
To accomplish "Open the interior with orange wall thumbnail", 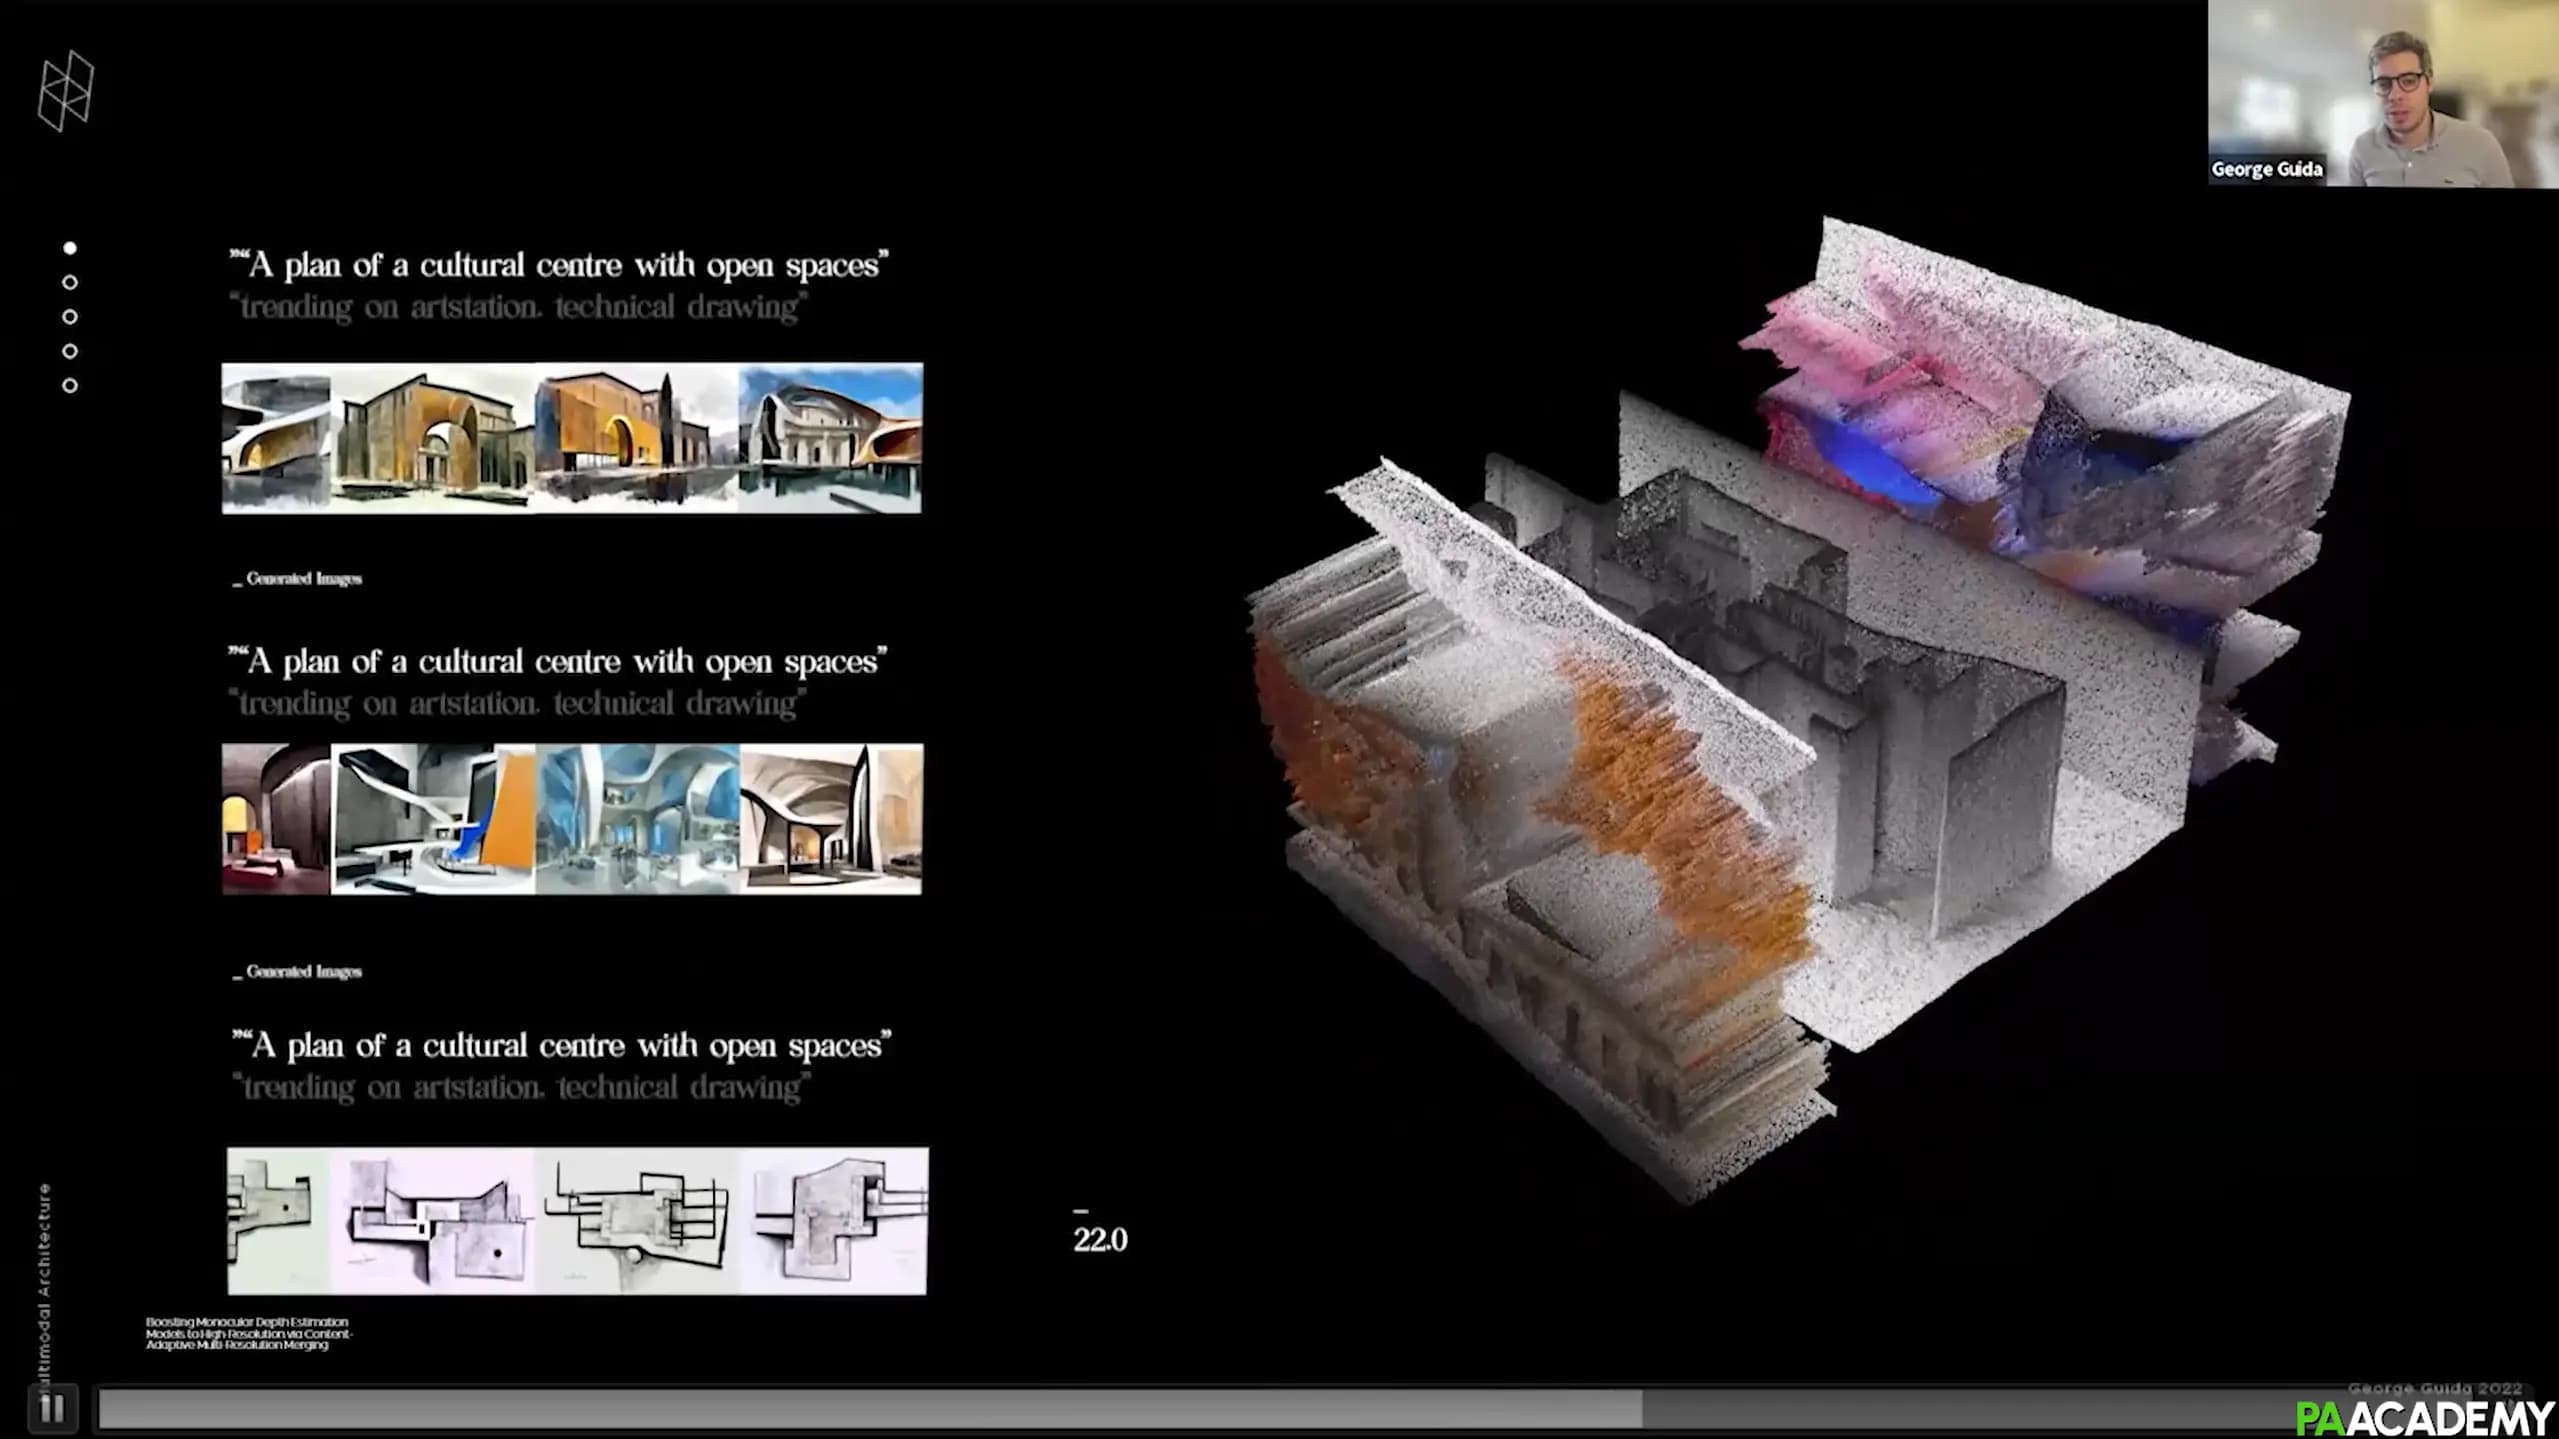I will [x=433, y=819].
